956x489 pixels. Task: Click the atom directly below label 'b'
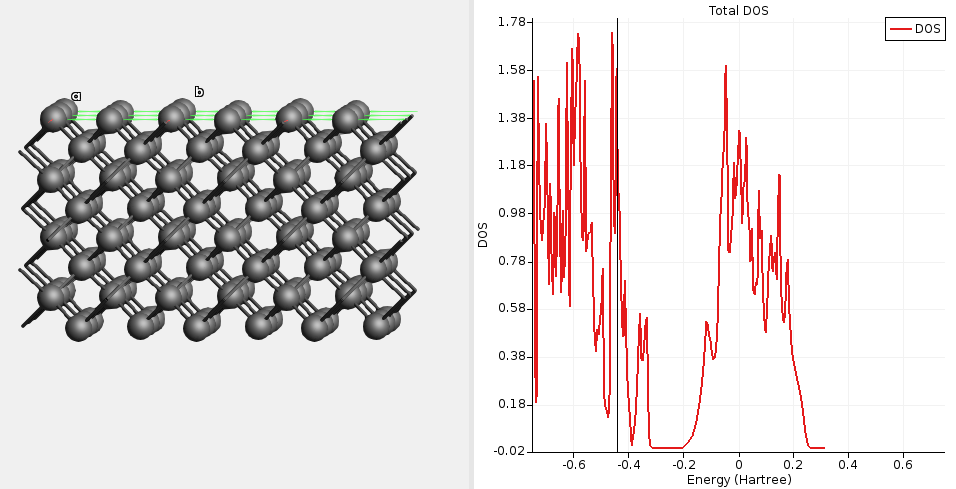click(x=174, y=117)
